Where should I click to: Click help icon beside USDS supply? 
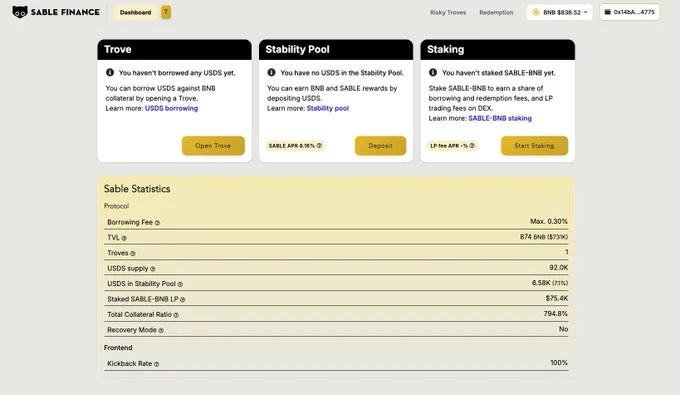(x=153, y=269)
